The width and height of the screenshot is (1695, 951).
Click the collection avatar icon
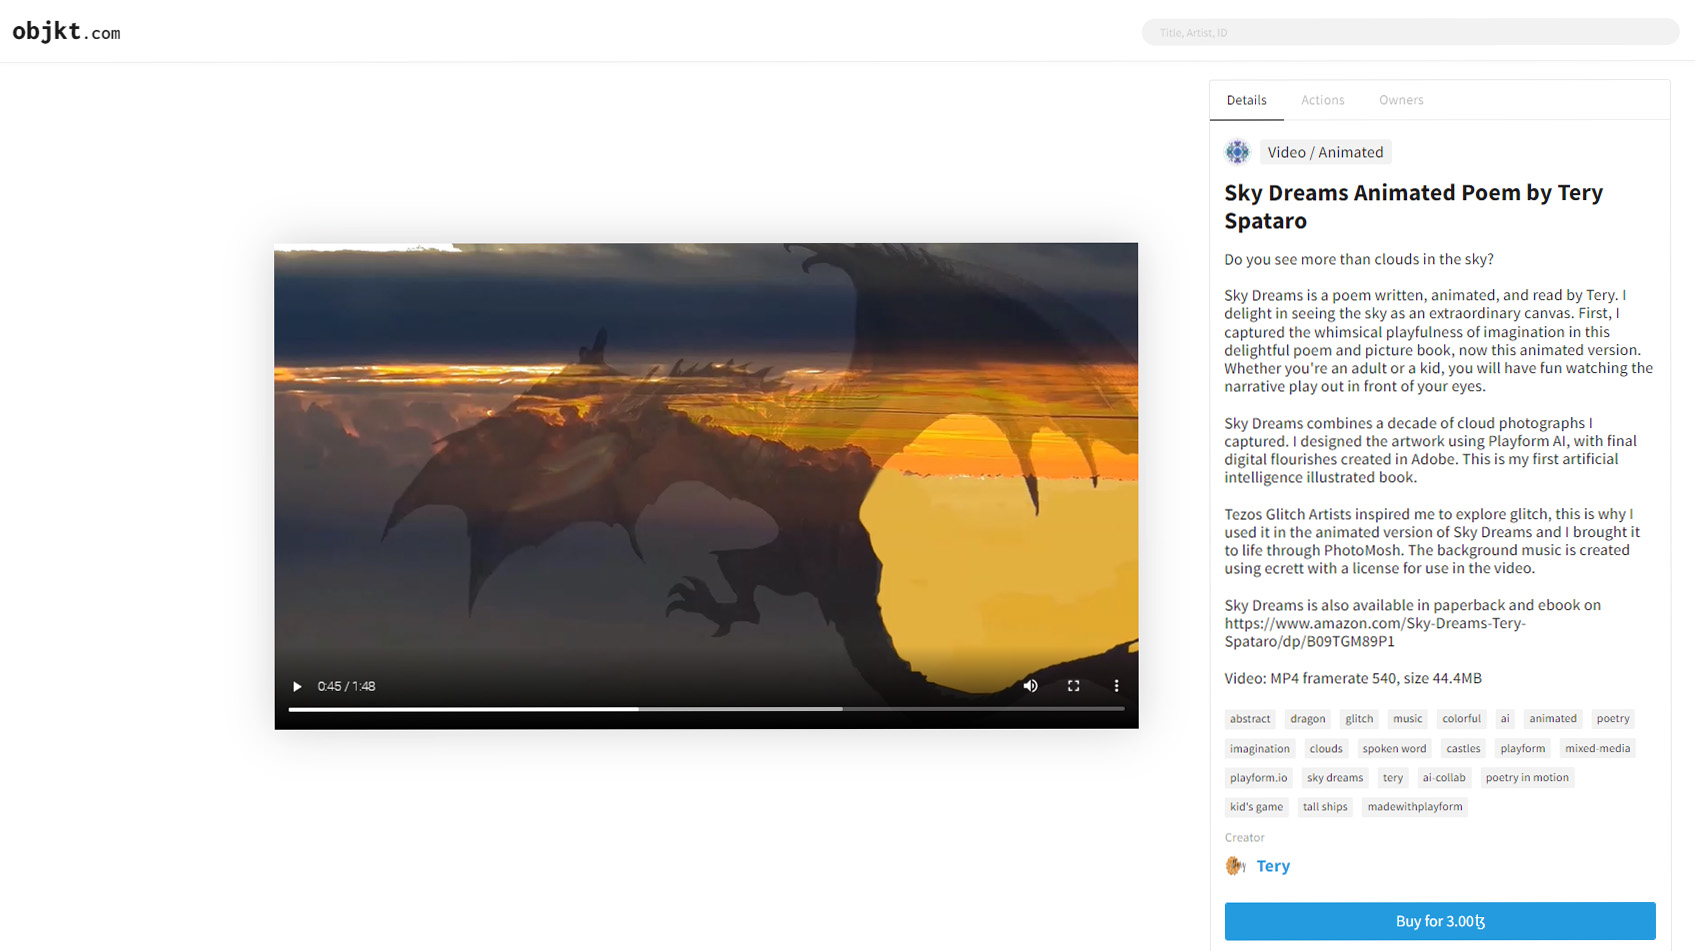1237,152
